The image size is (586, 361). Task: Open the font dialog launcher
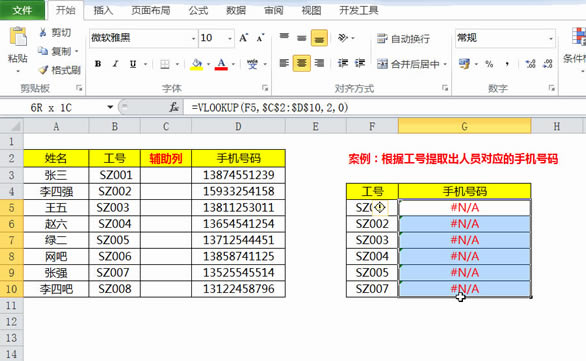point(265,88)
